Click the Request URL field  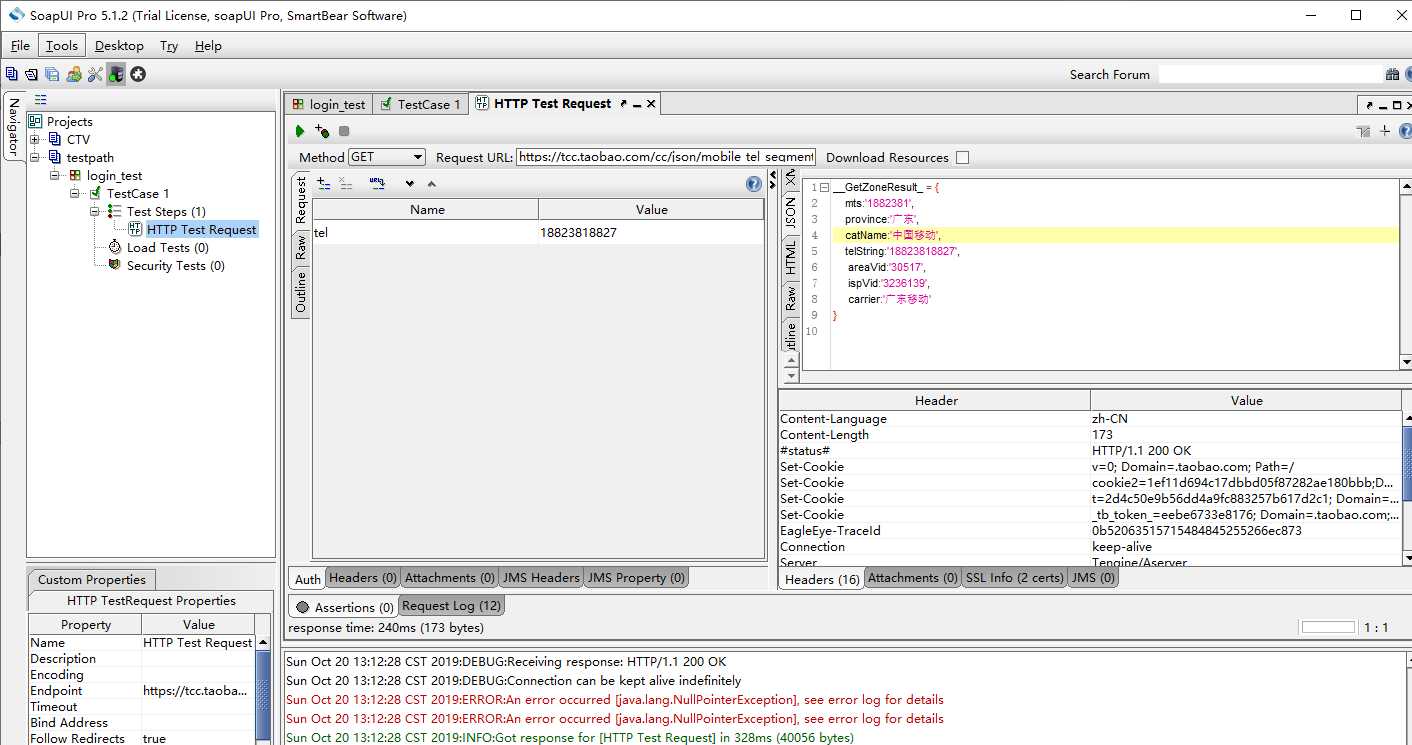[666, 157]
